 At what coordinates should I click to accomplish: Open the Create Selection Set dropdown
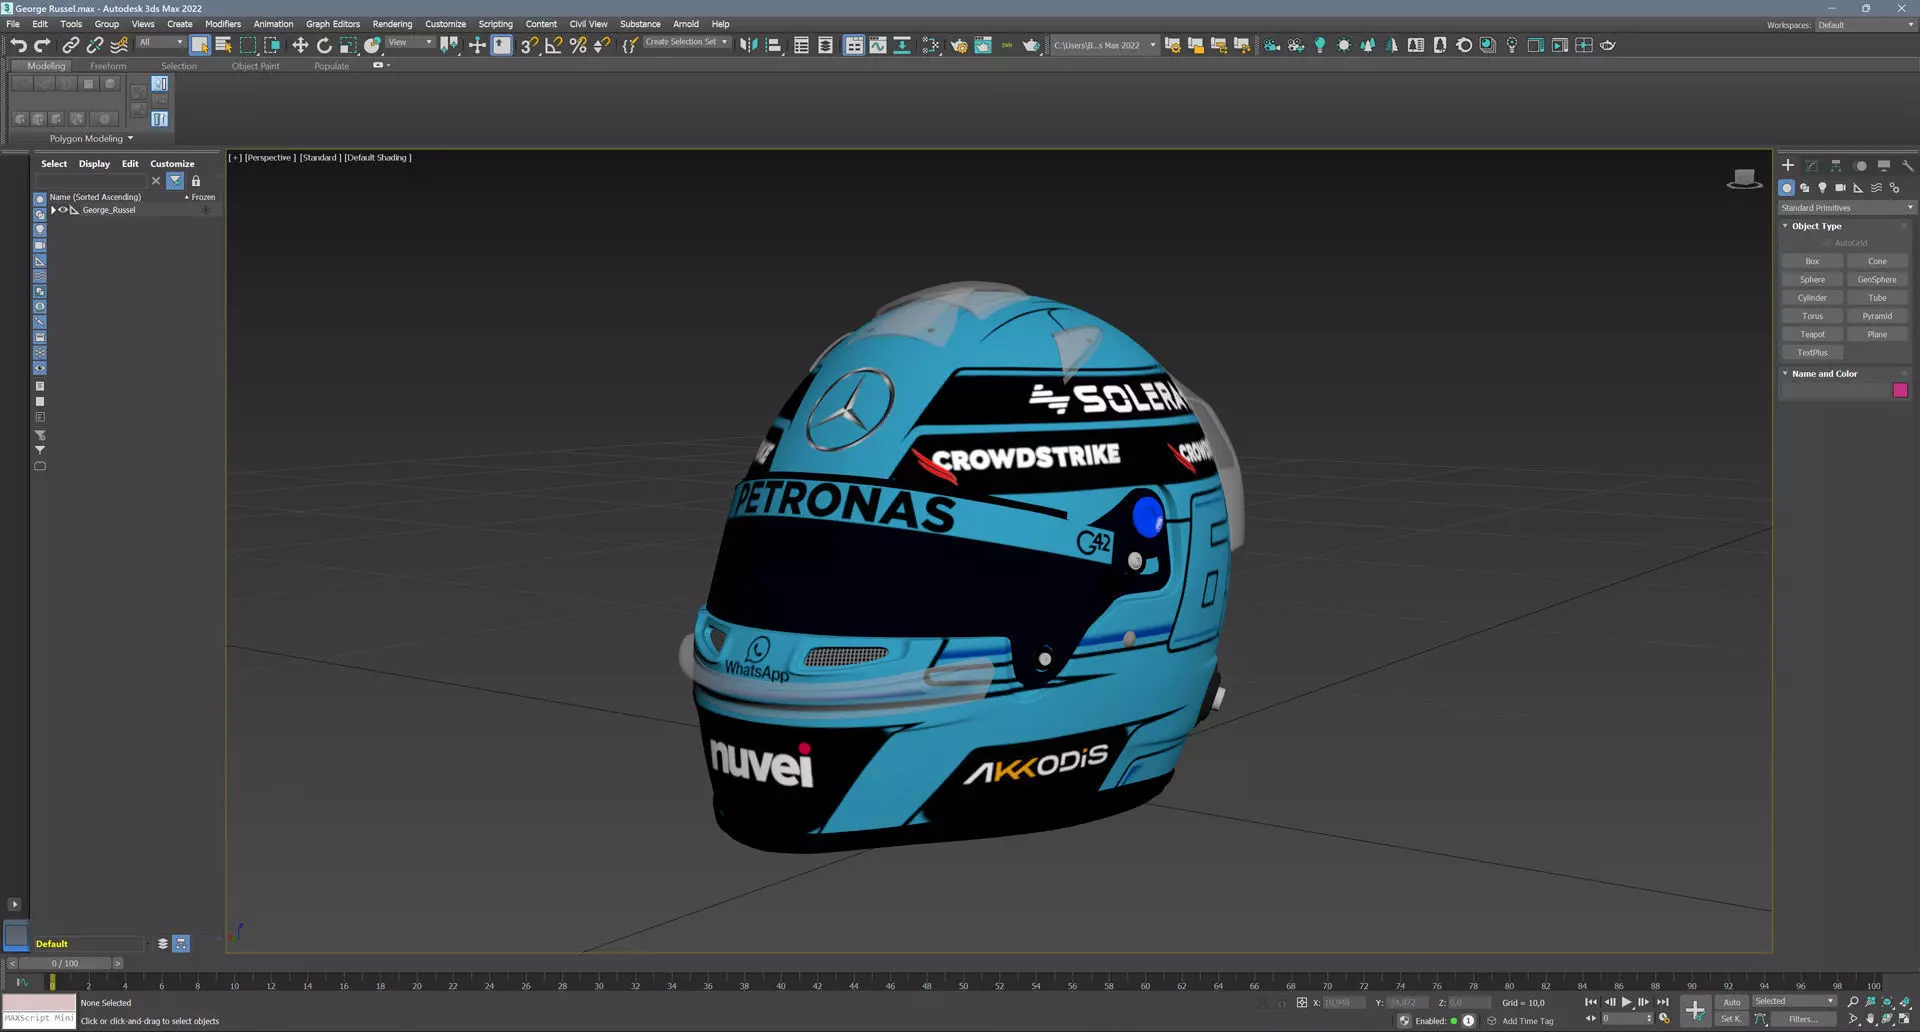coord(686,42)
